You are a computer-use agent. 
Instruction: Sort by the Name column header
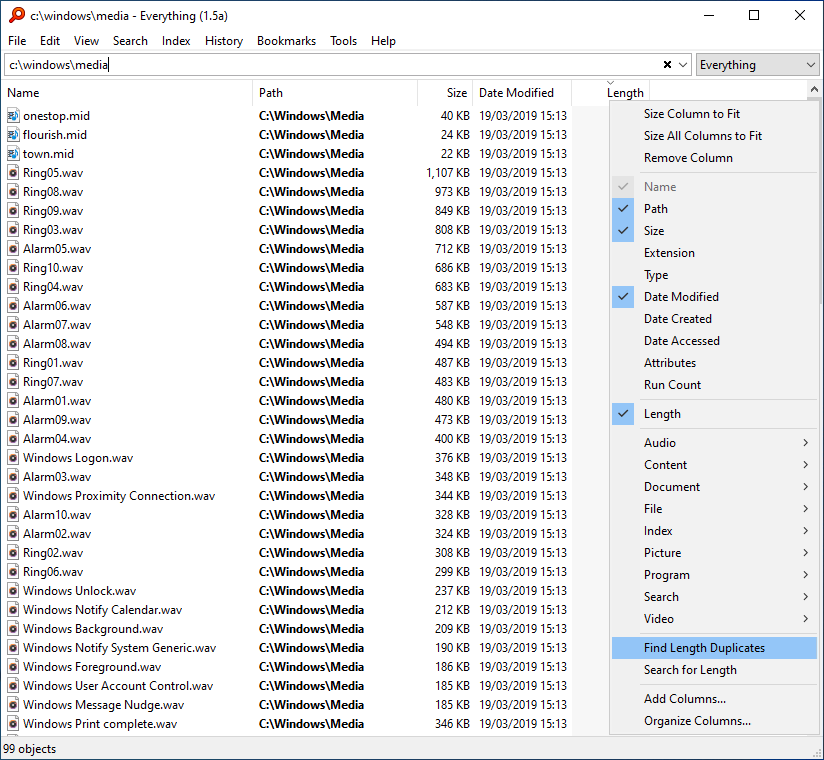(x=128, y=93)
